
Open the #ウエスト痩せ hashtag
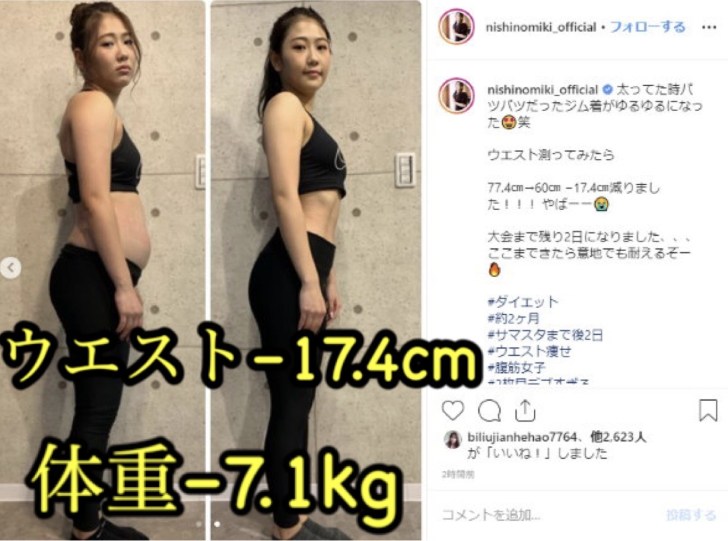530,352
